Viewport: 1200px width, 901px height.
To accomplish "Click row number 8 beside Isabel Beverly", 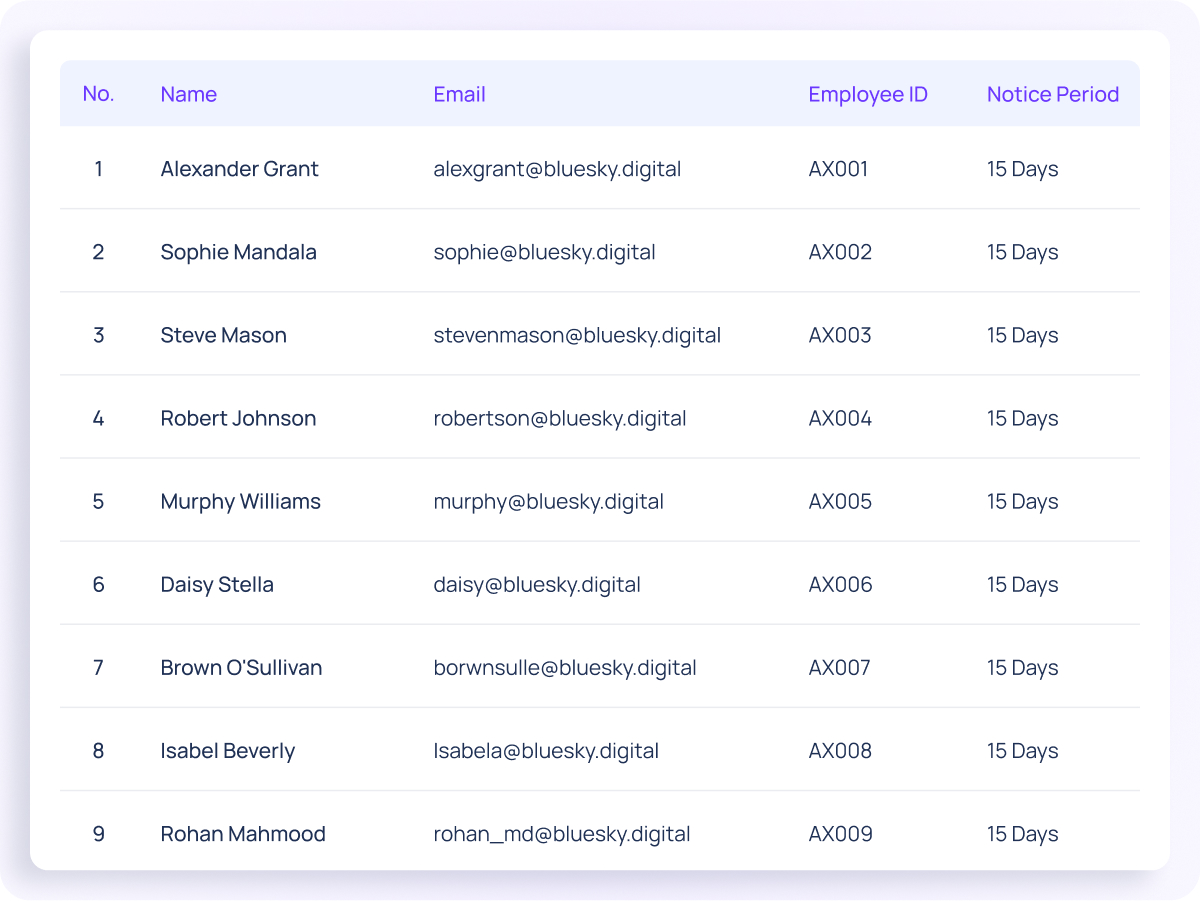I will point(98,750).
